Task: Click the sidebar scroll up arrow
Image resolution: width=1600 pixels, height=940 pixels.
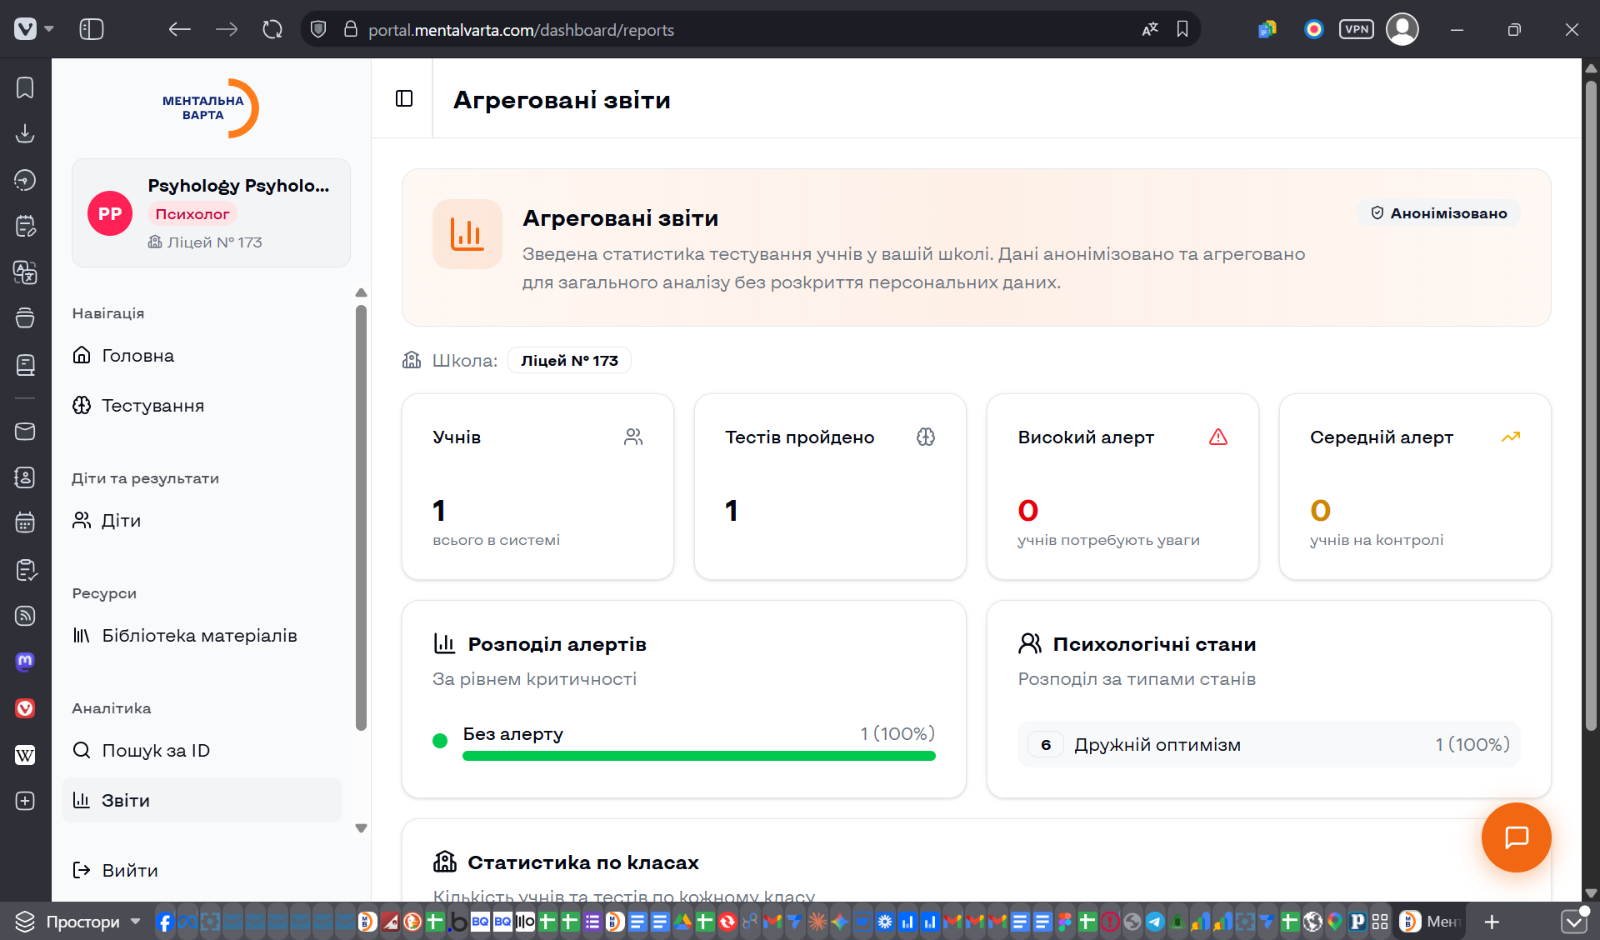Action: (361, 293)
